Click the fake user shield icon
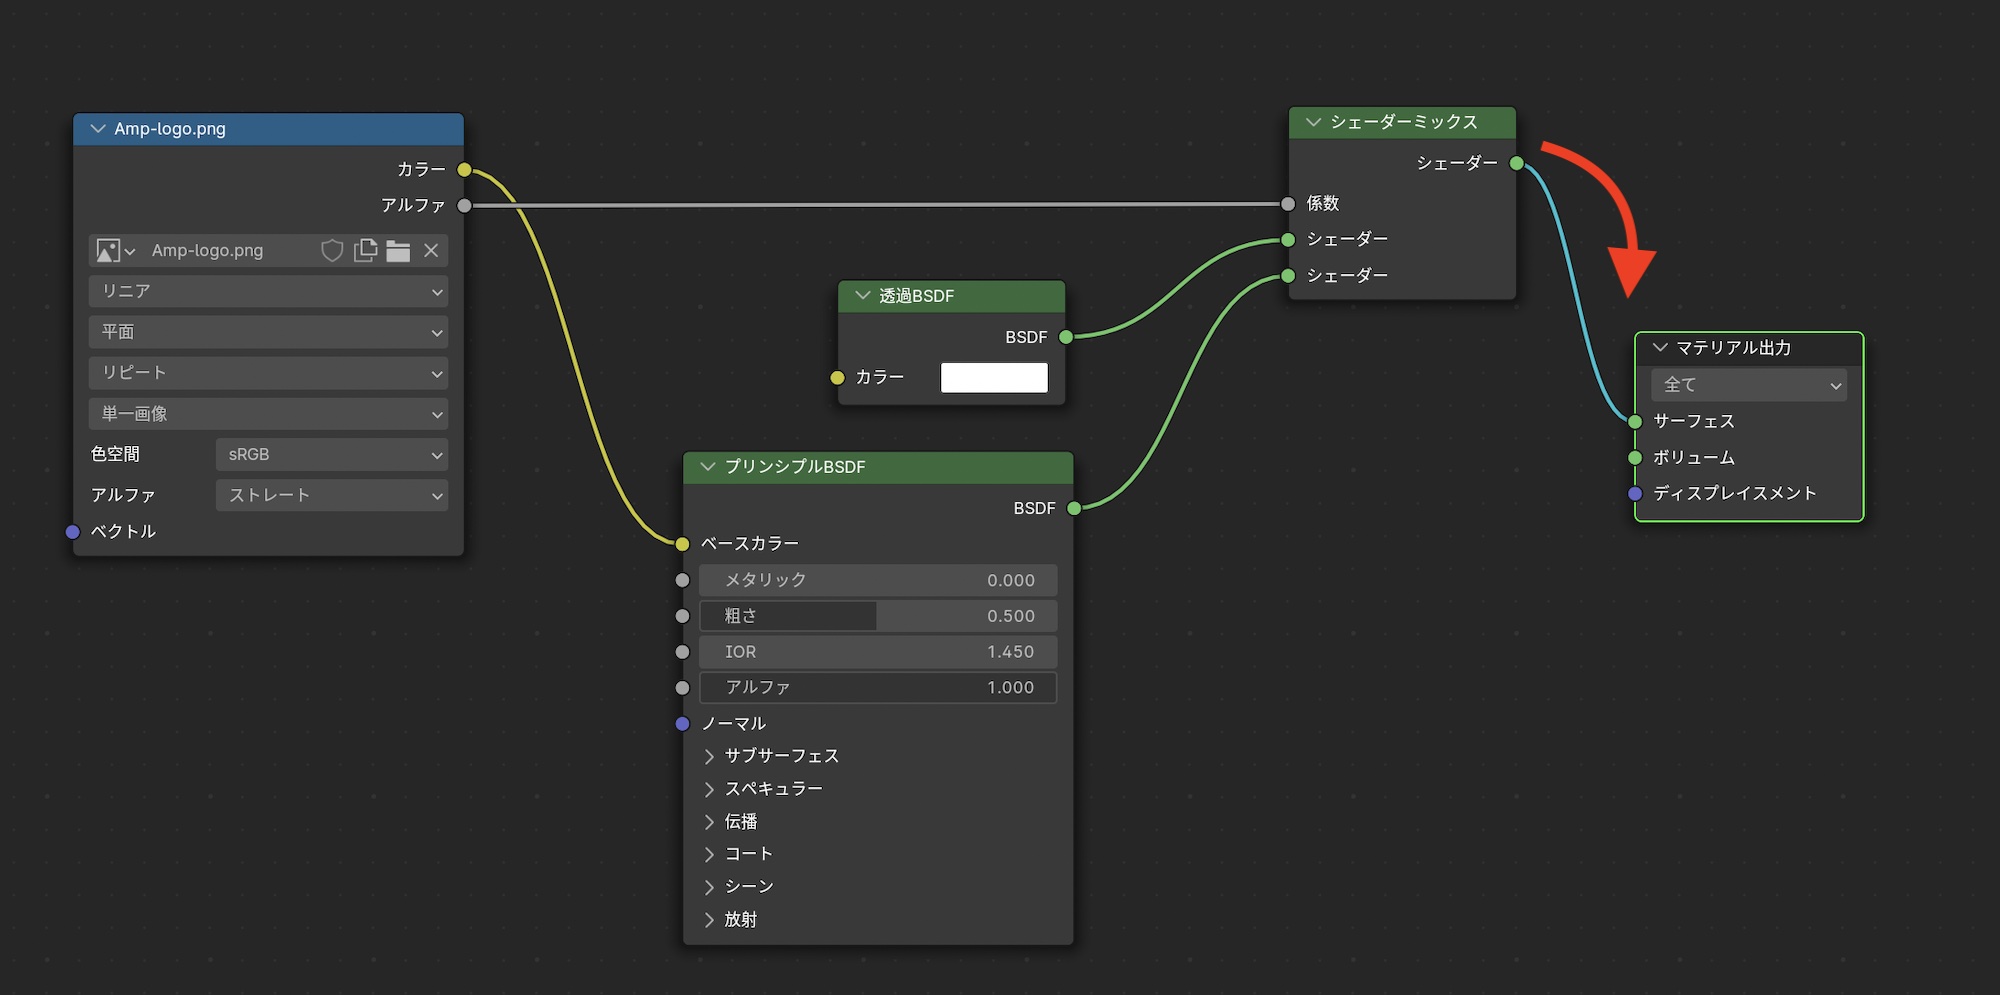This screenshot has height=995, width=2000. click(x=332, y=251)
